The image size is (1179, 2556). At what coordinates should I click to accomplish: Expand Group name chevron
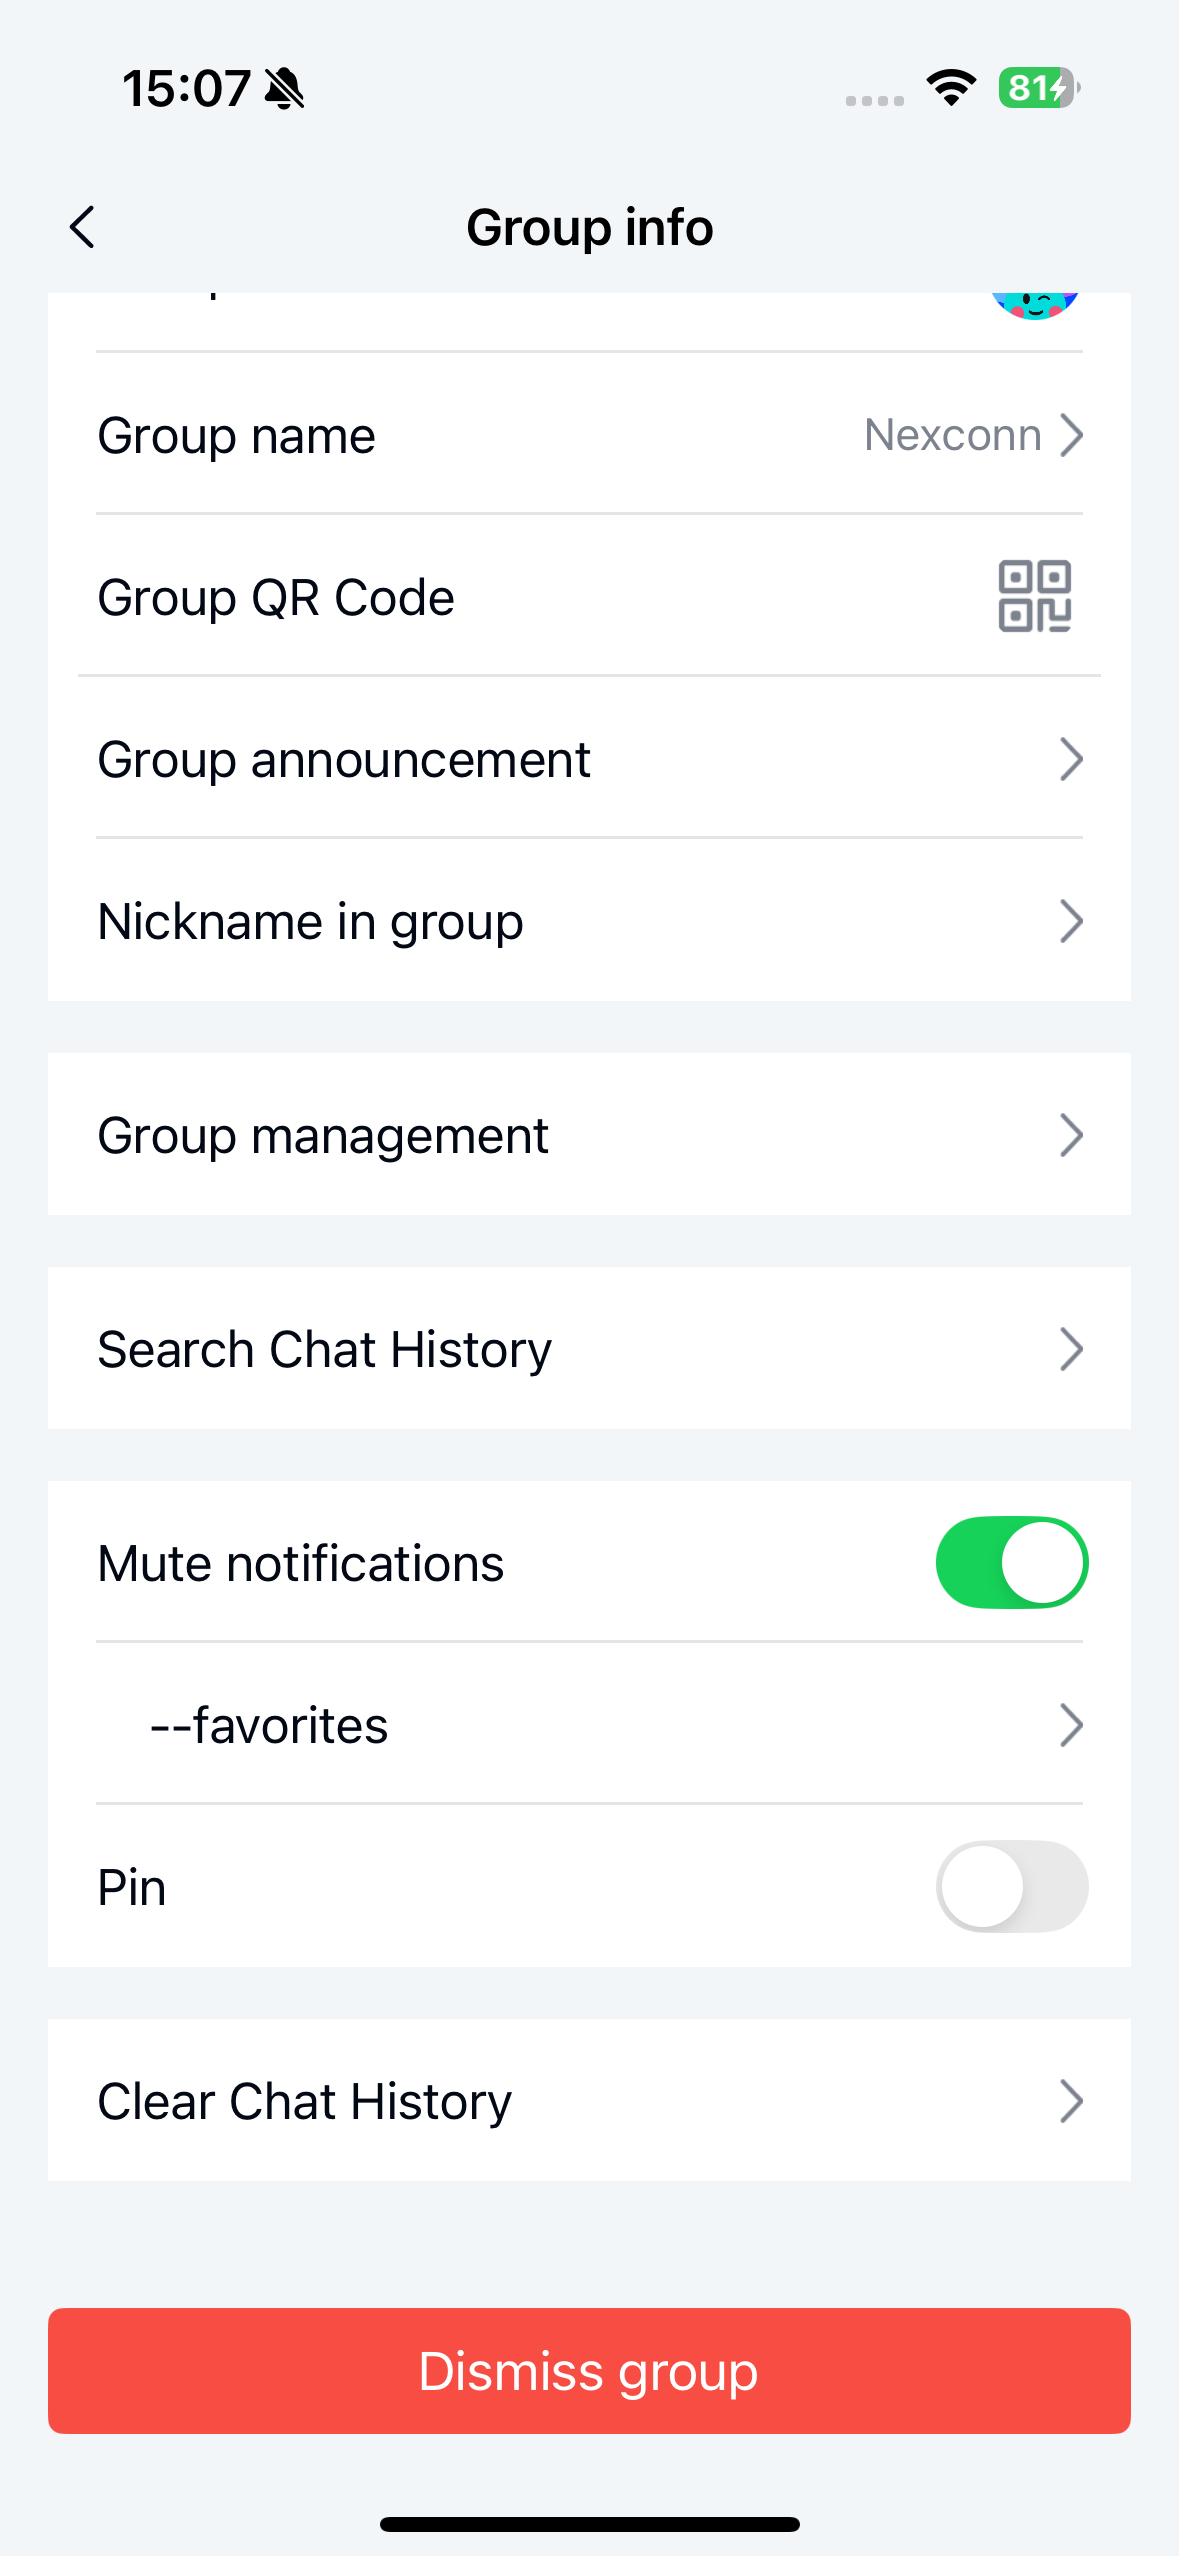(x=1071, y=435)
